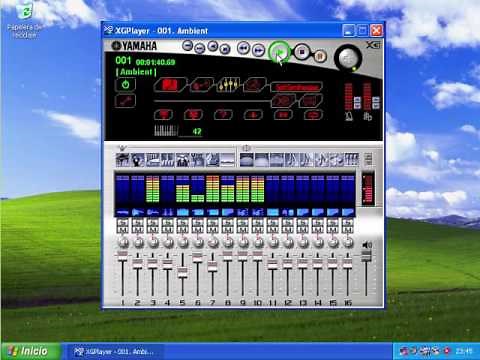Viewport: 480px width, 360px height.
Task: Open the list icon at the end of the thumbnail row
Action: click(x=368, y=160)
